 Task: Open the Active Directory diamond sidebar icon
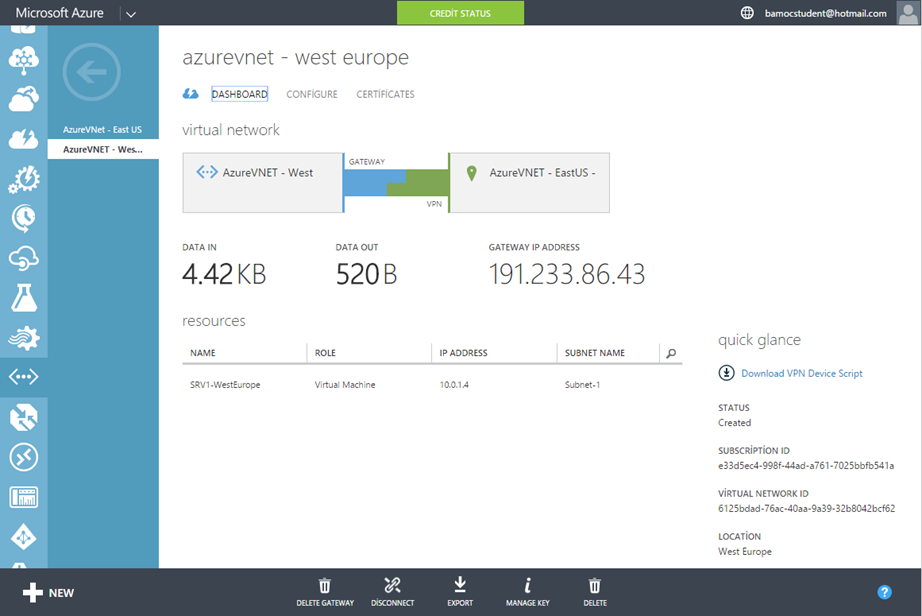pos(24,537)
